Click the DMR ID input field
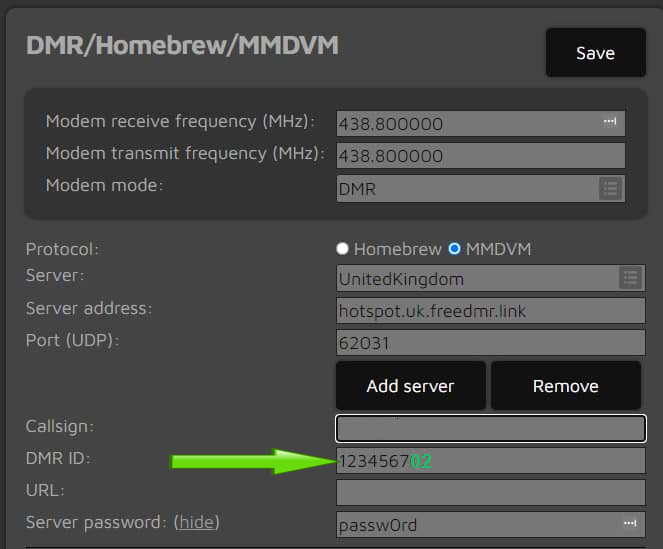The width and height of the screenshot is (663, 549). pos(490,461)
